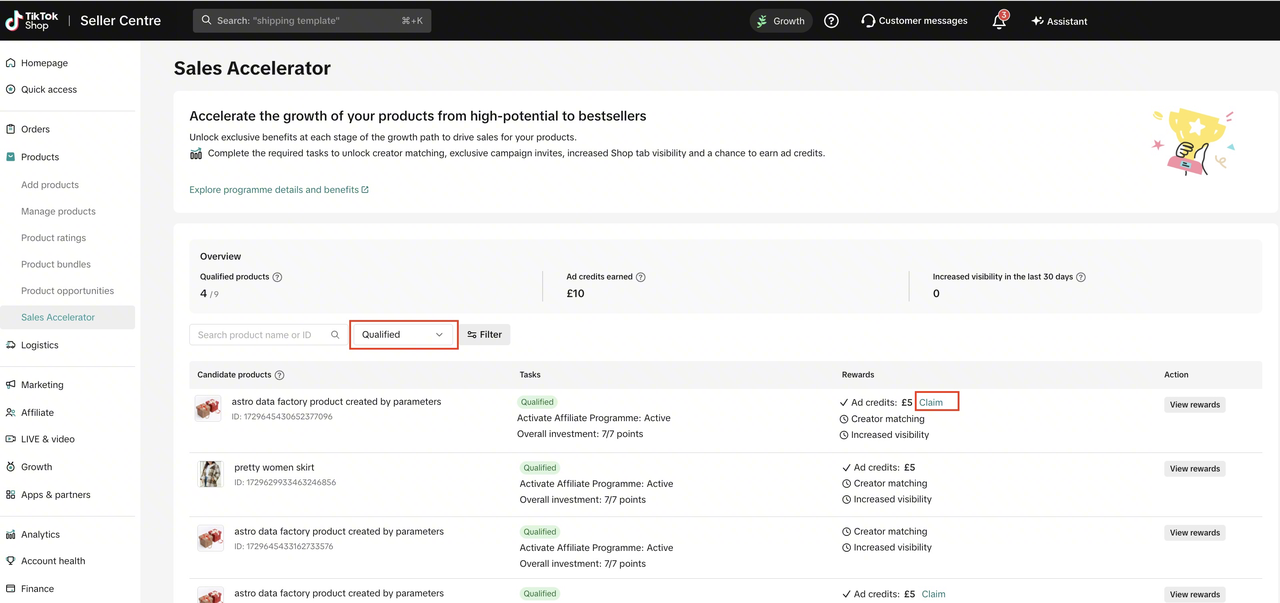Viewport: 1280px width, 603px height.
Task: Claim ad credits for product ID 1729645430652377096
Action: (931, 402)
